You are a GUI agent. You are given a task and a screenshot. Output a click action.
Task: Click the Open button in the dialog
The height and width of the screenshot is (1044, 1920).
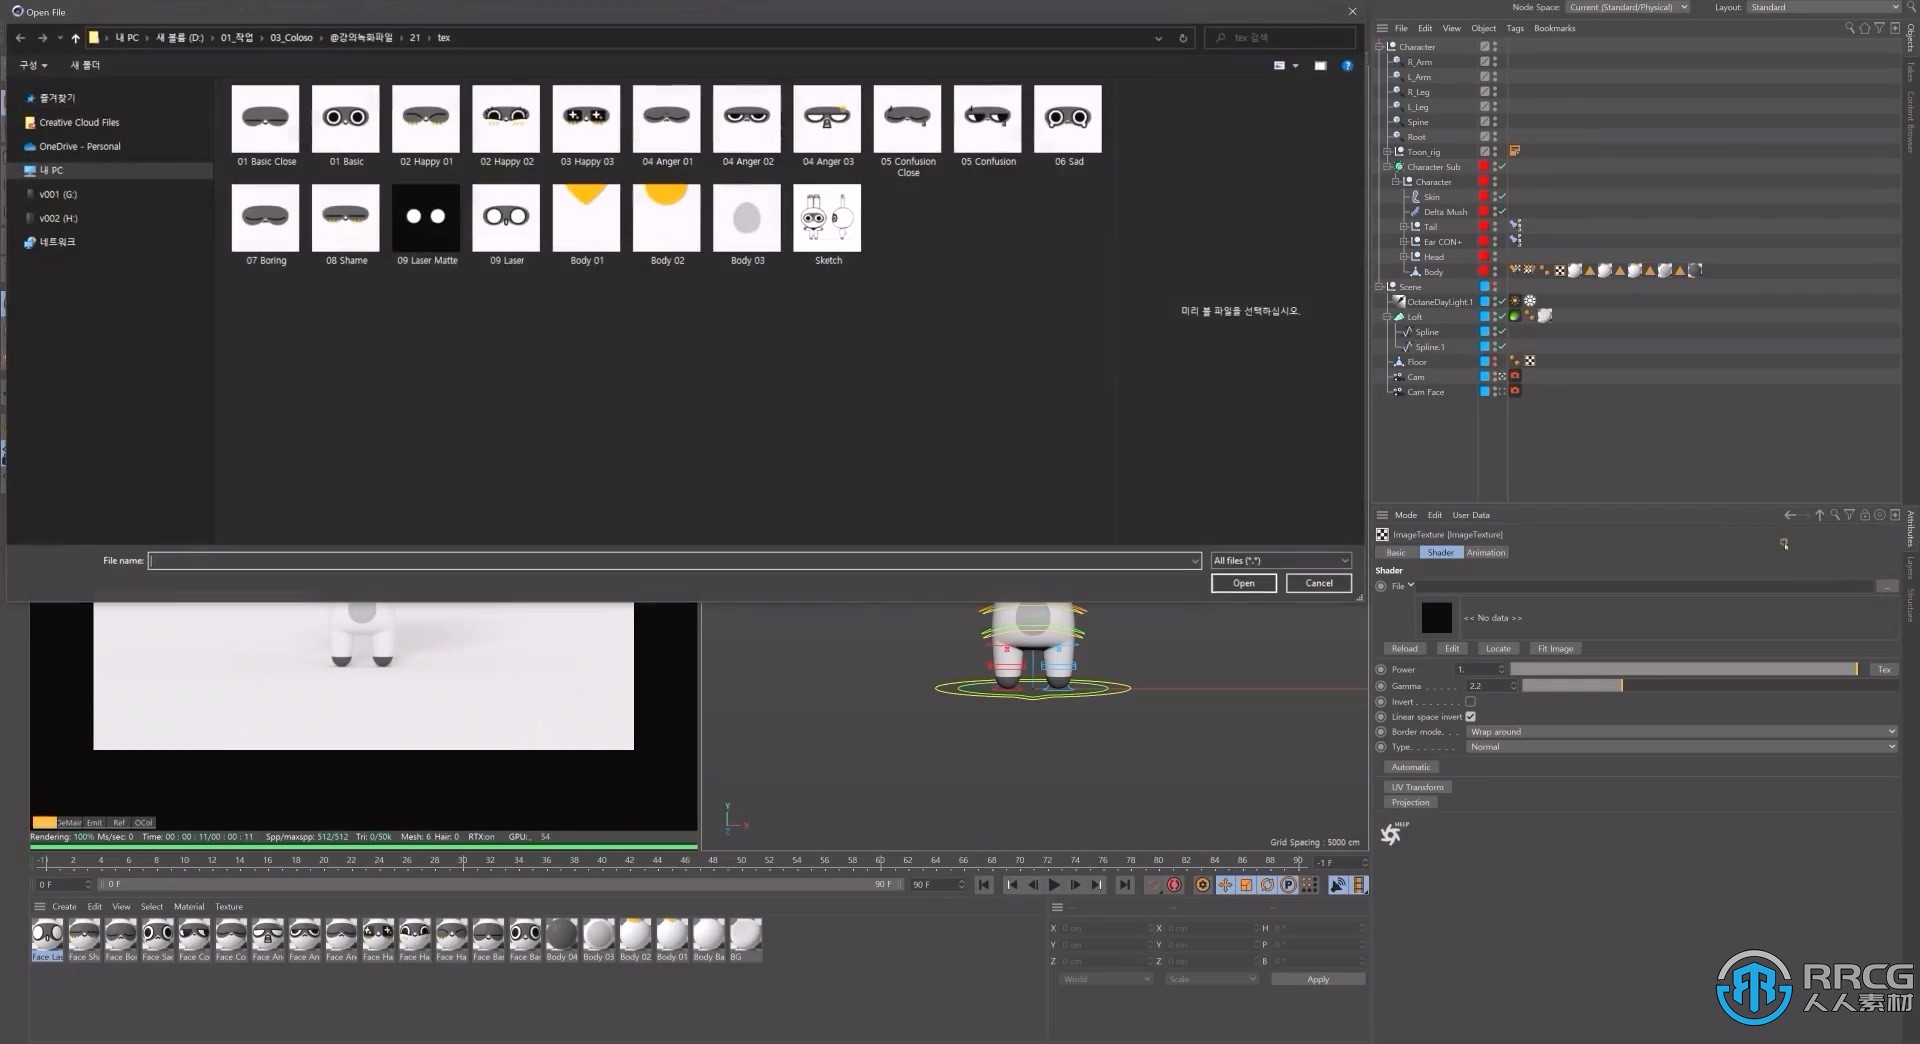(x=1243, y=583)
